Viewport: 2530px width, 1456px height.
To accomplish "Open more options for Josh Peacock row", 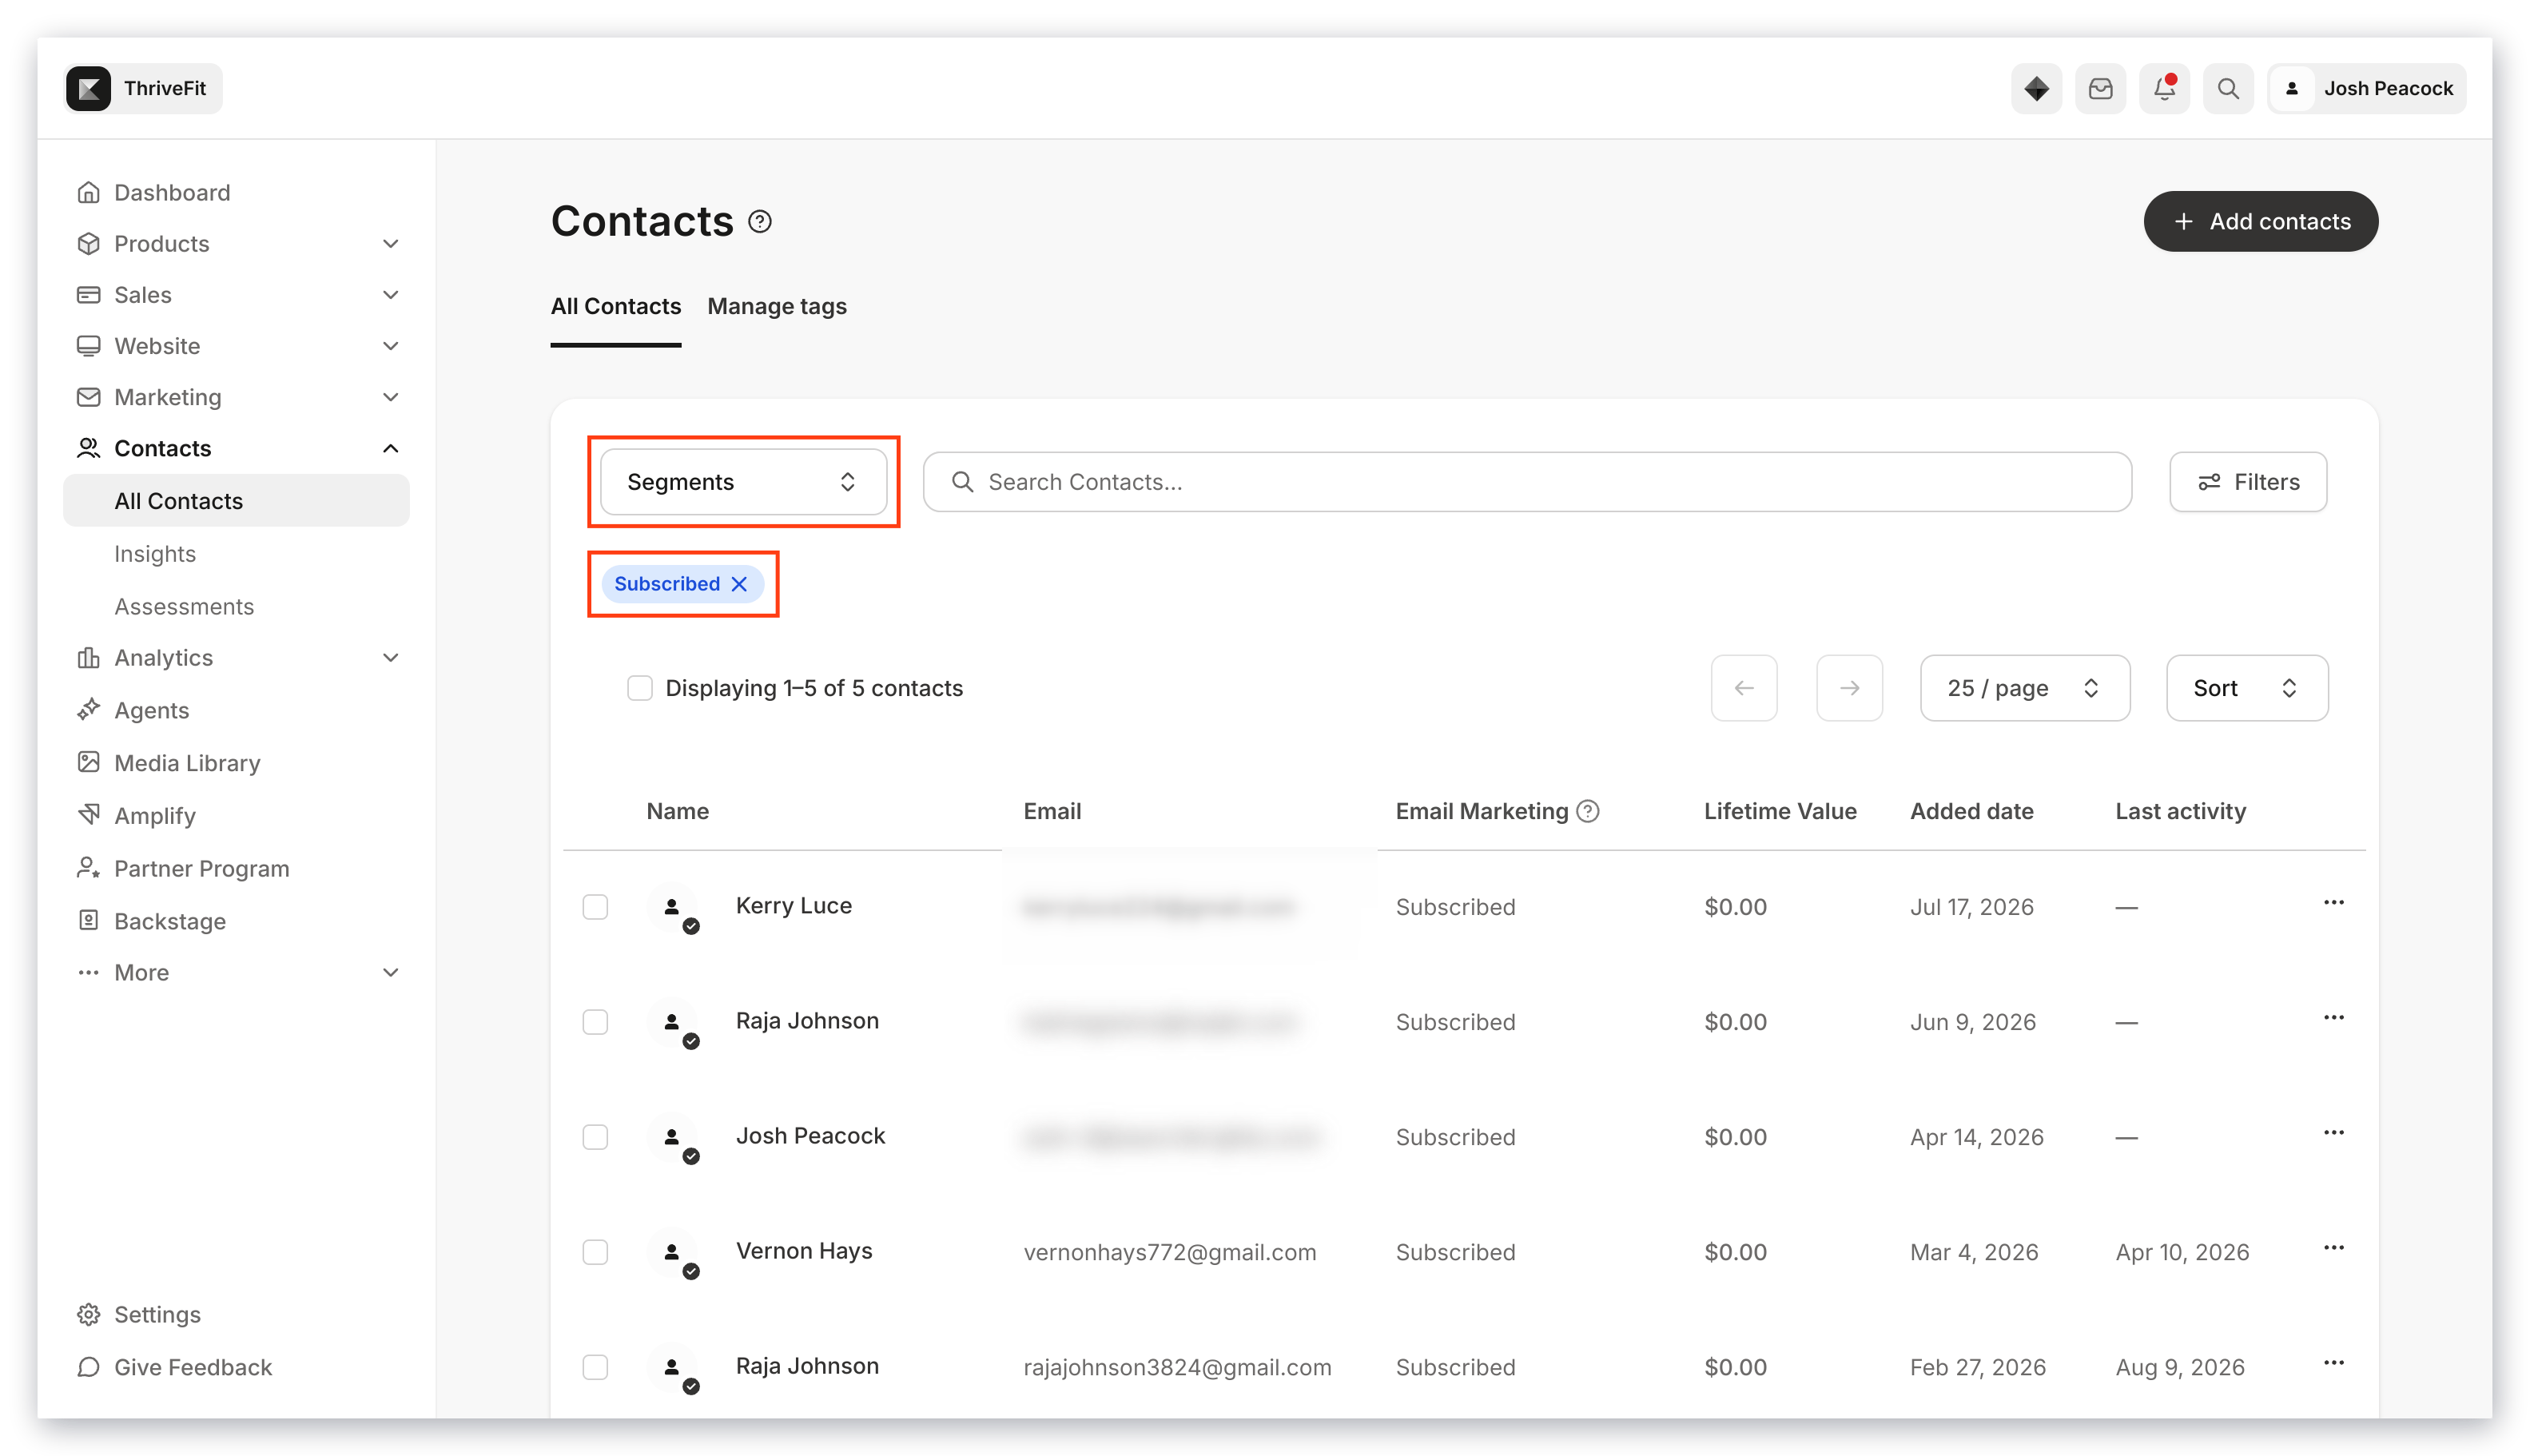I will [x=2333, y=1133].
